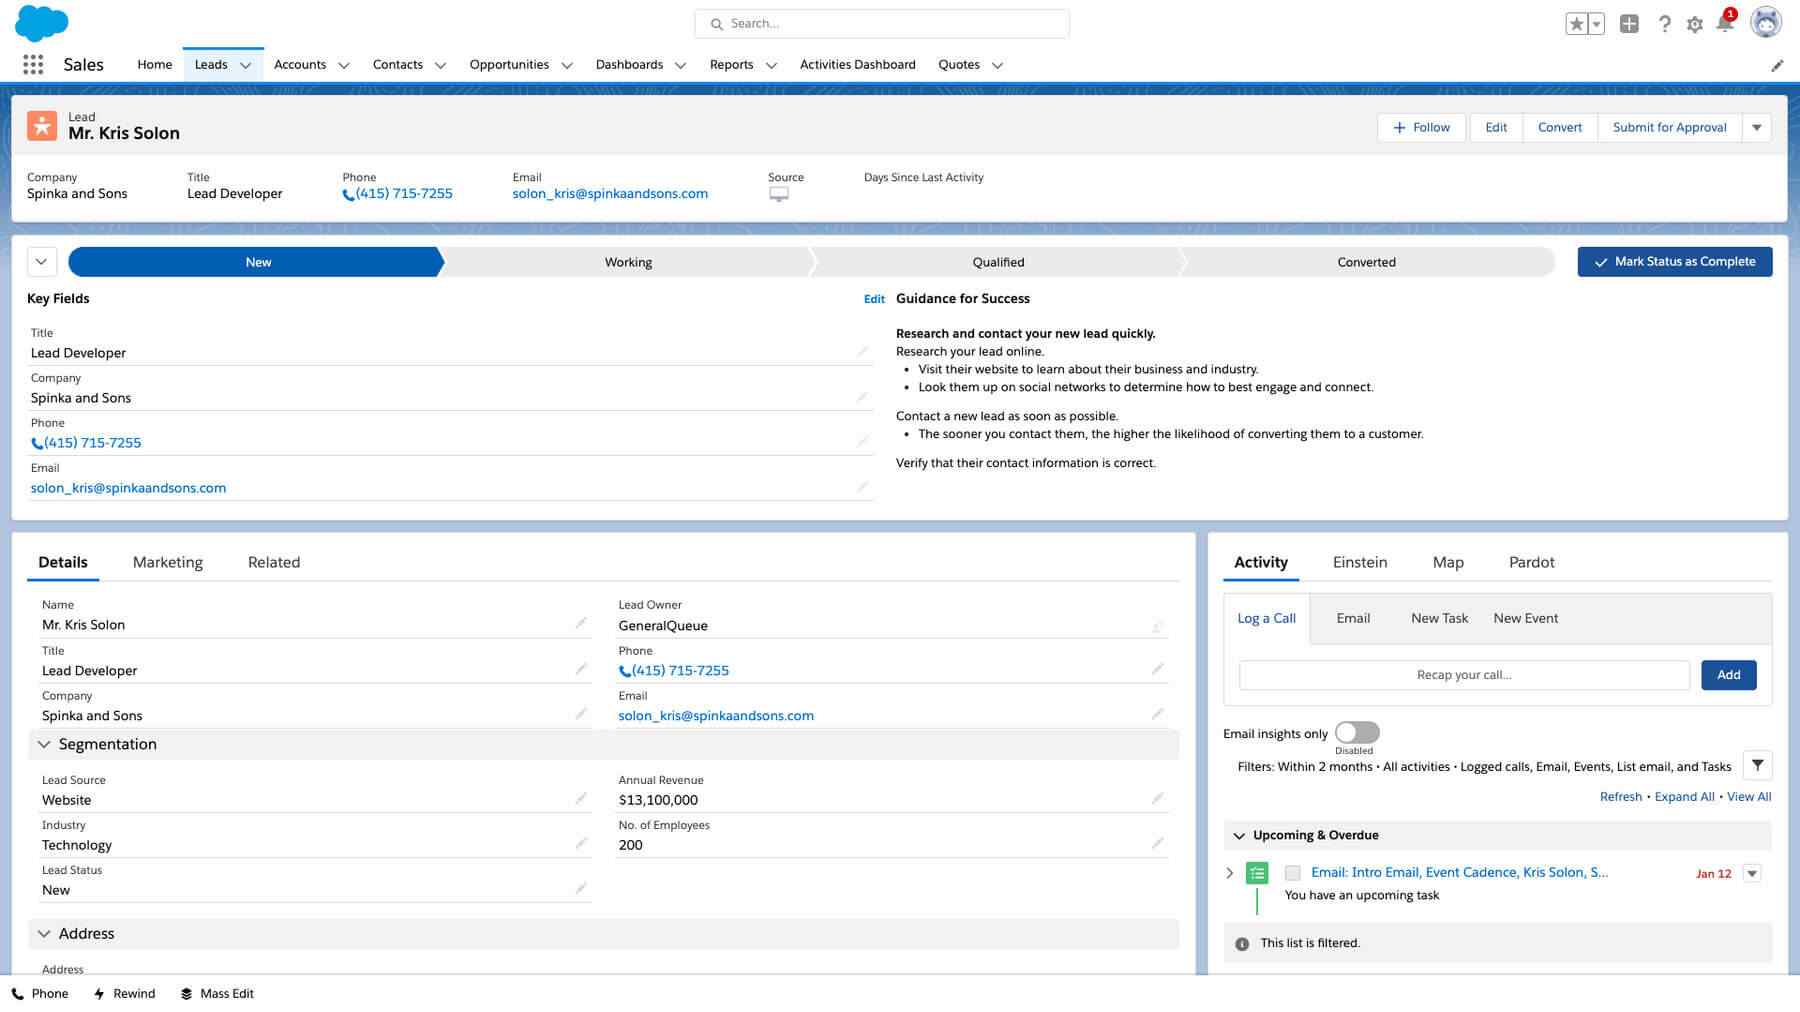Collapse the Address section
The height and width of the screenshot is (1012, 1800).
click(44, 933)
